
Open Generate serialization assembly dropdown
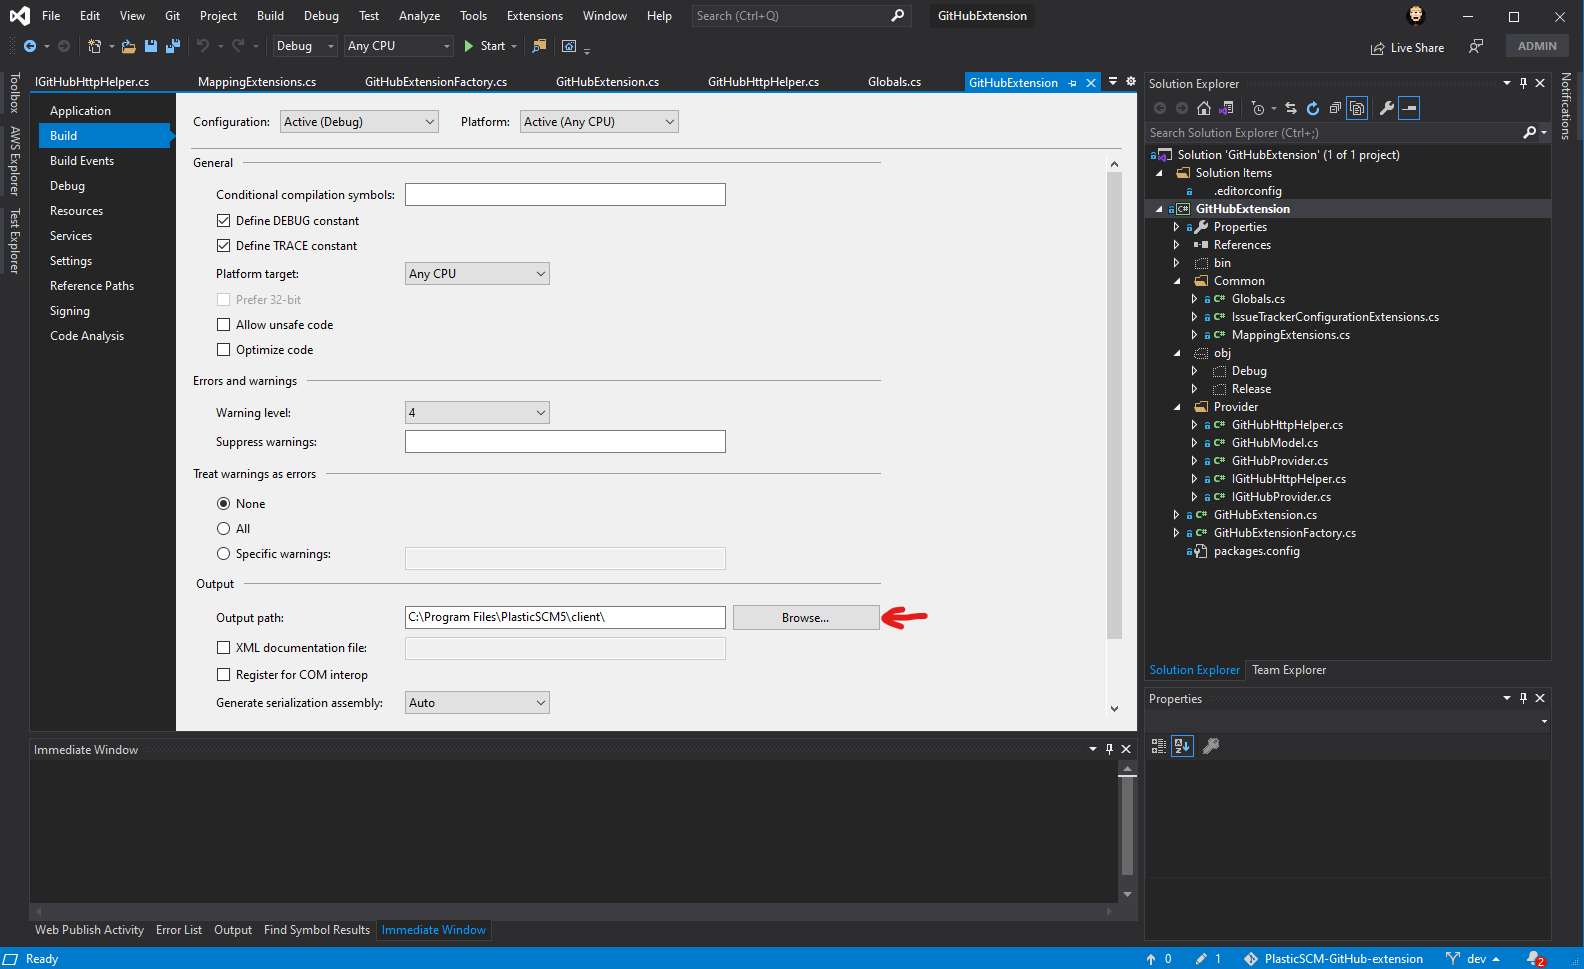pyautogui.click(x=477, y=703)
